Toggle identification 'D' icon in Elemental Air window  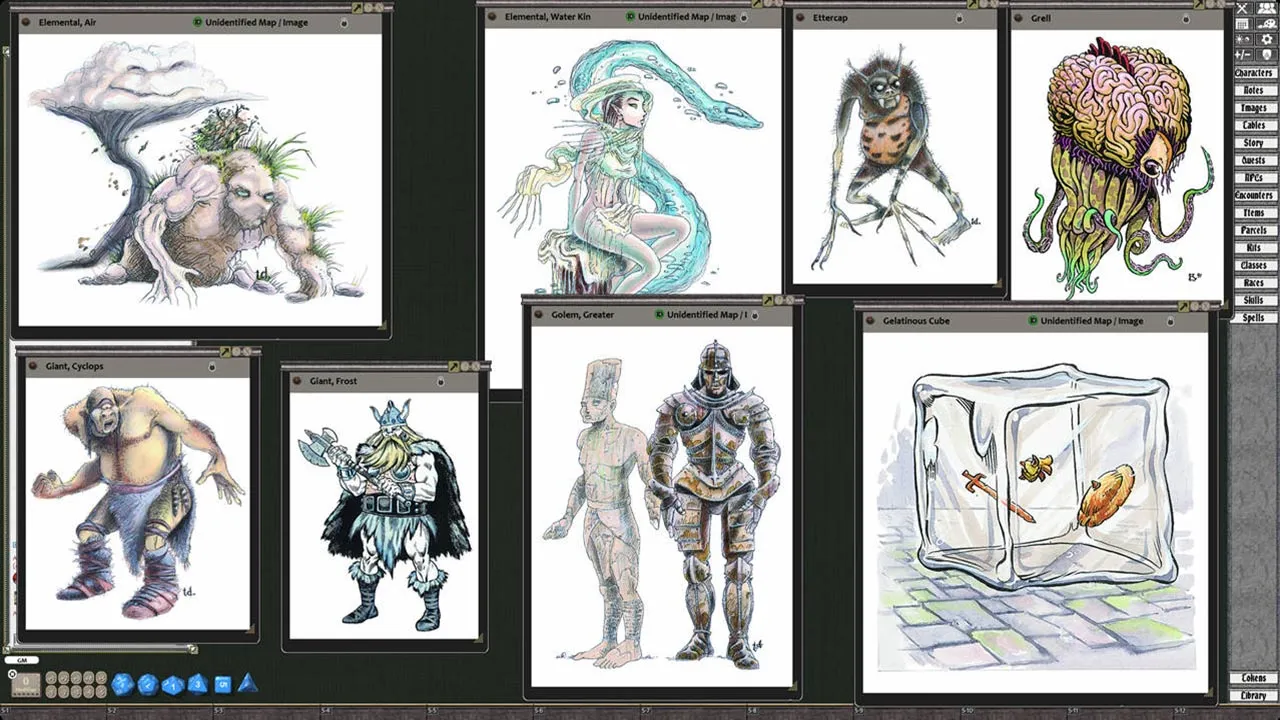point(198,22)
